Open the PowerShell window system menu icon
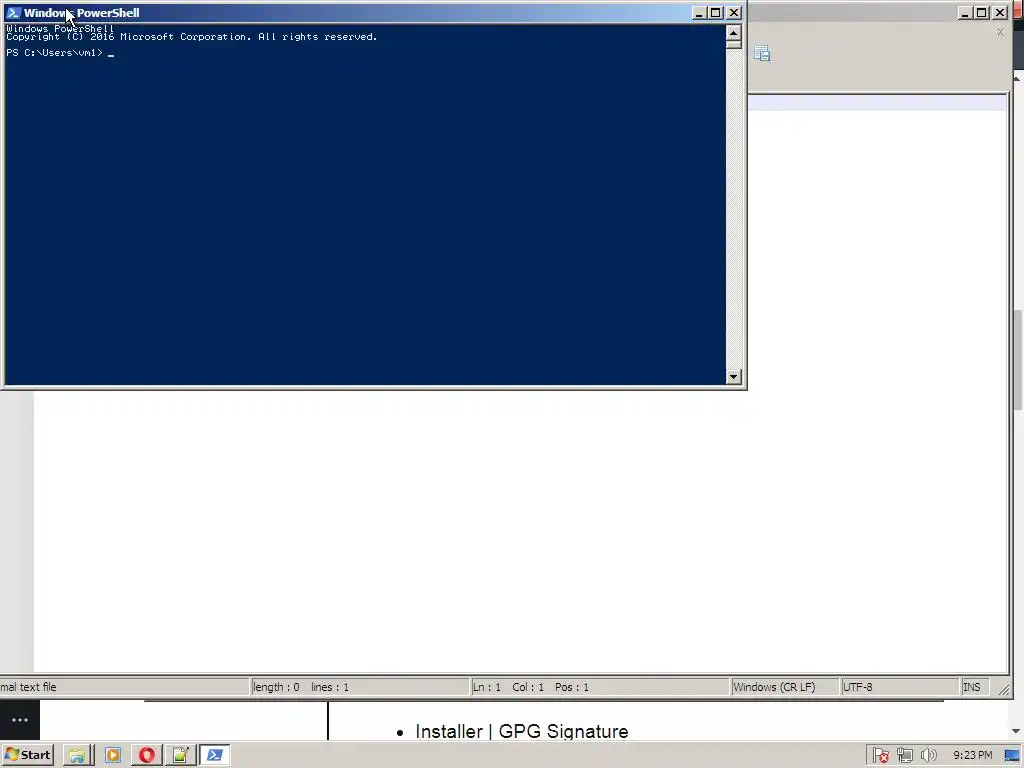Viewport: 1024px width, 768px height. (13, 12)
